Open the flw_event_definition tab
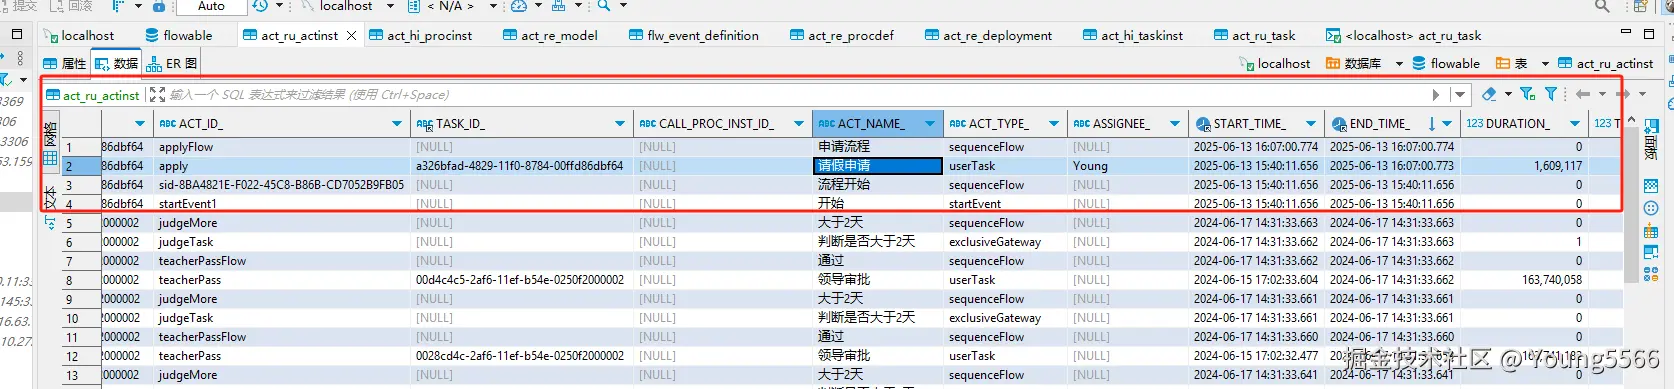This screenshot has height=389, width=1674. [694, 35]
